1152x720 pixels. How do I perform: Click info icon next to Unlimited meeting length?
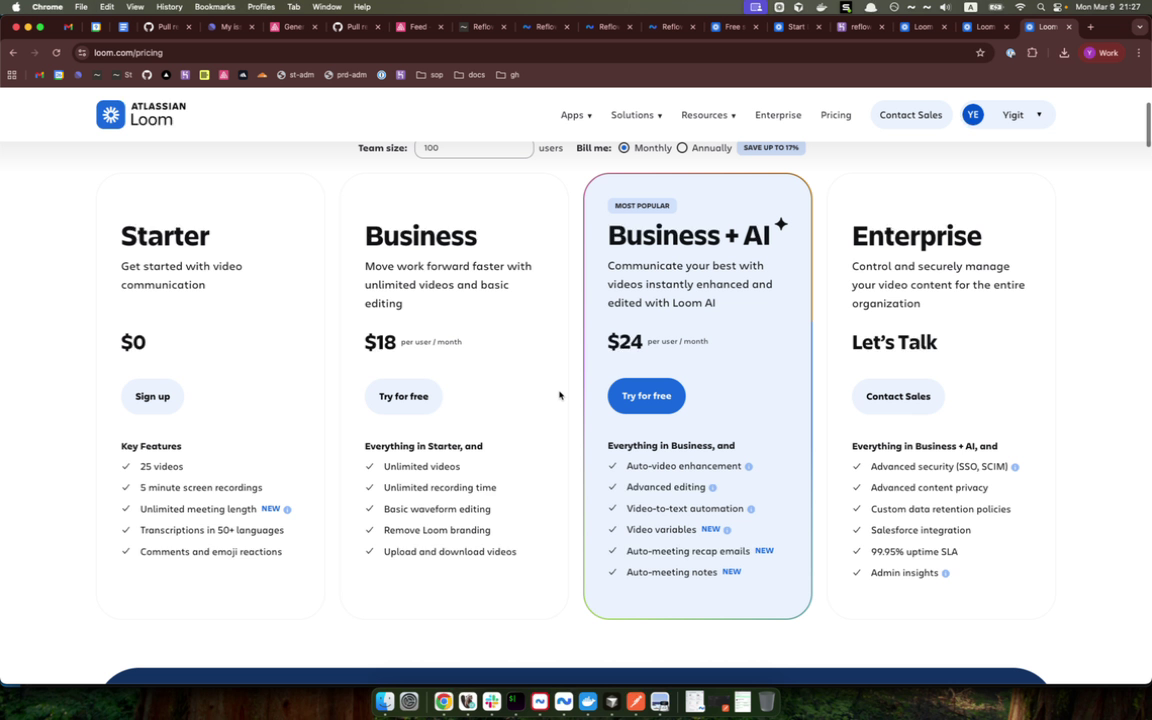(x=287, y=509)
